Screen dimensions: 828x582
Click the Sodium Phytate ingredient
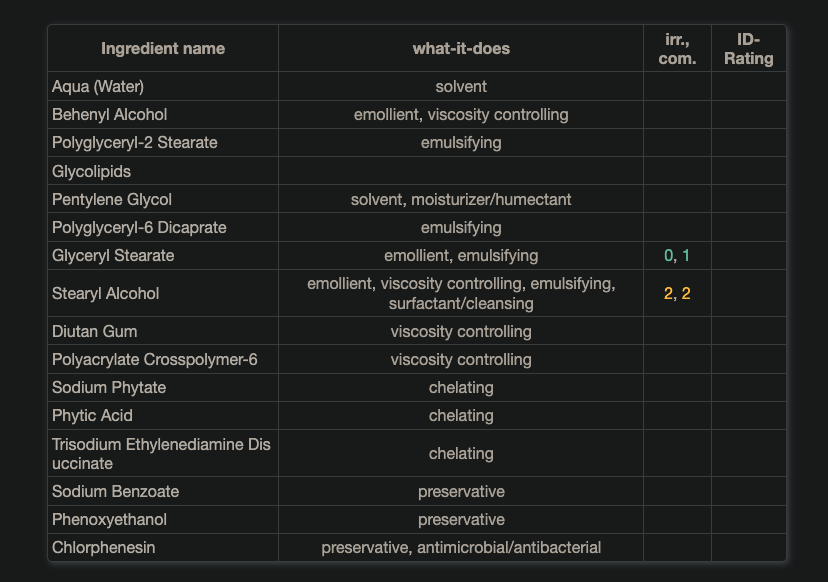[x=109, y=387]
